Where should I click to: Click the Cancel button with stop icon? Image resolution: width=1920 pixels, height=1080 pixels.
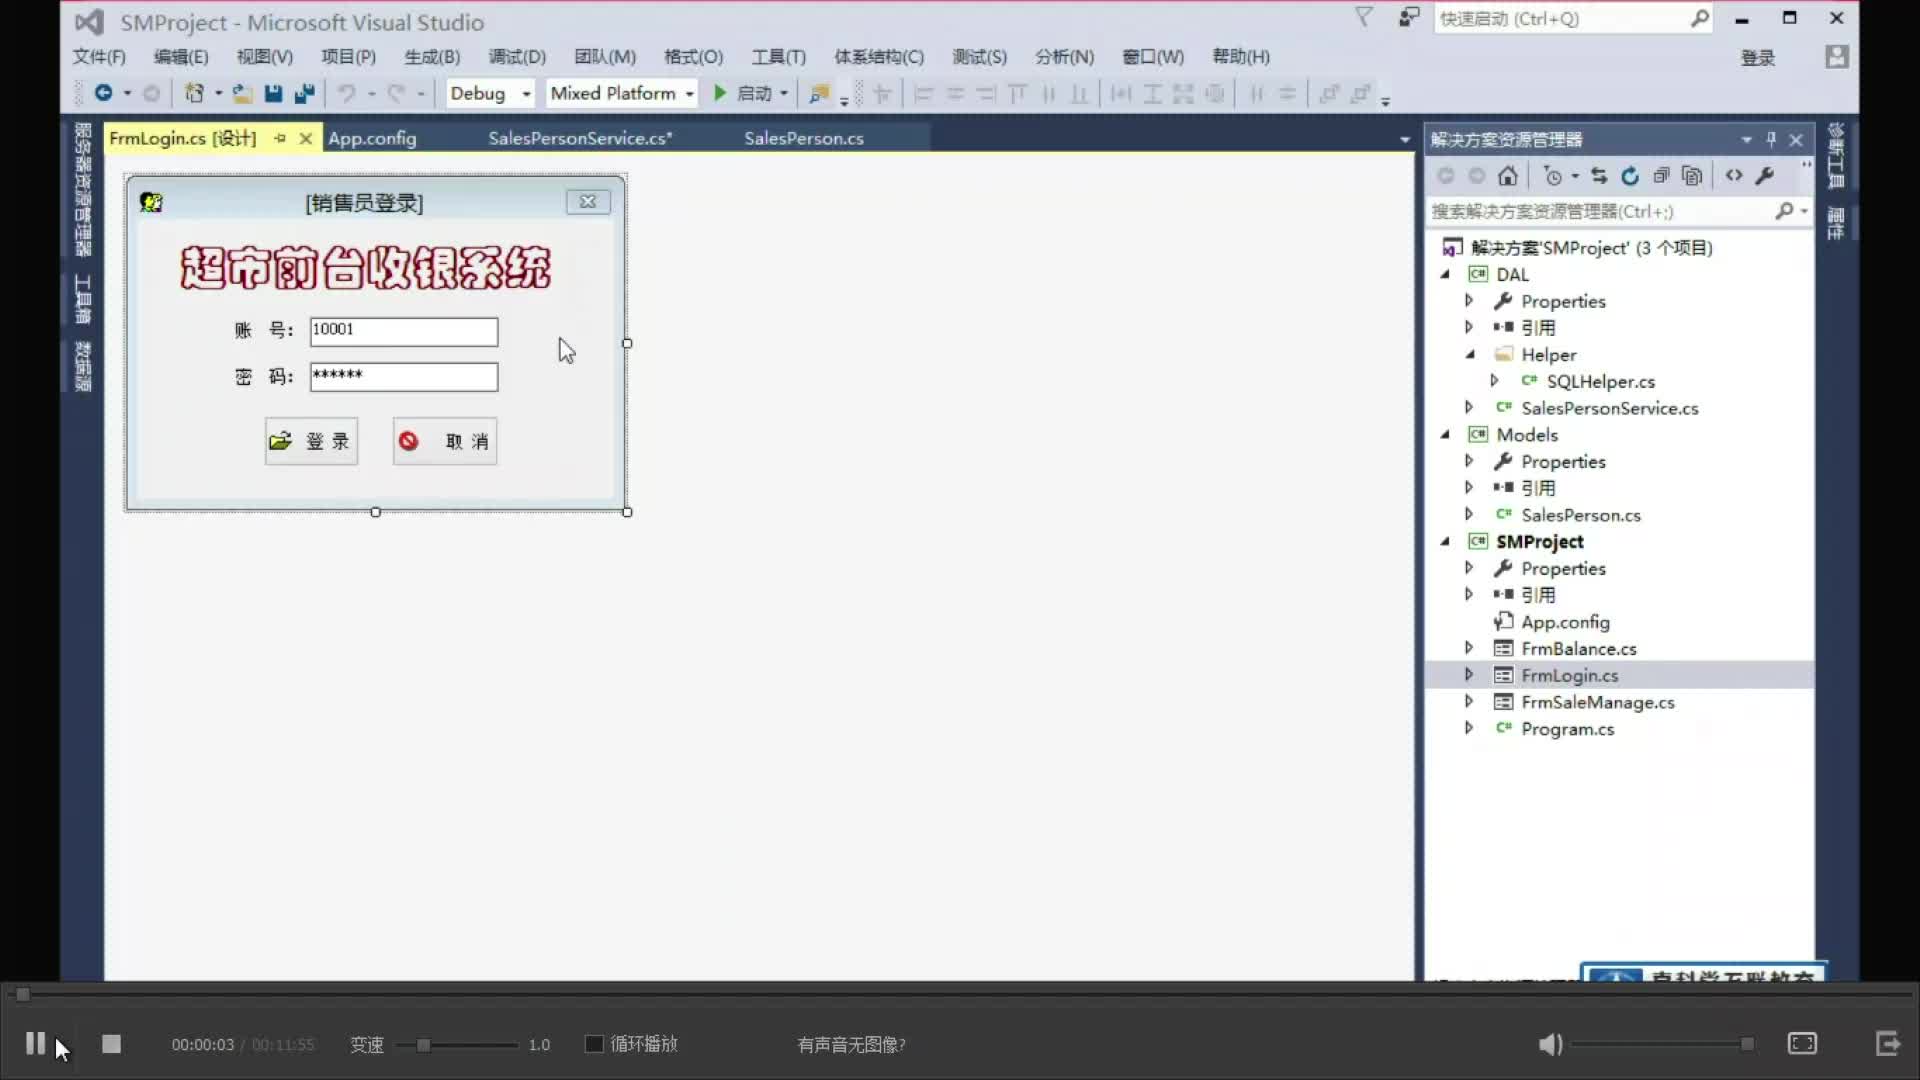point(444,440)
